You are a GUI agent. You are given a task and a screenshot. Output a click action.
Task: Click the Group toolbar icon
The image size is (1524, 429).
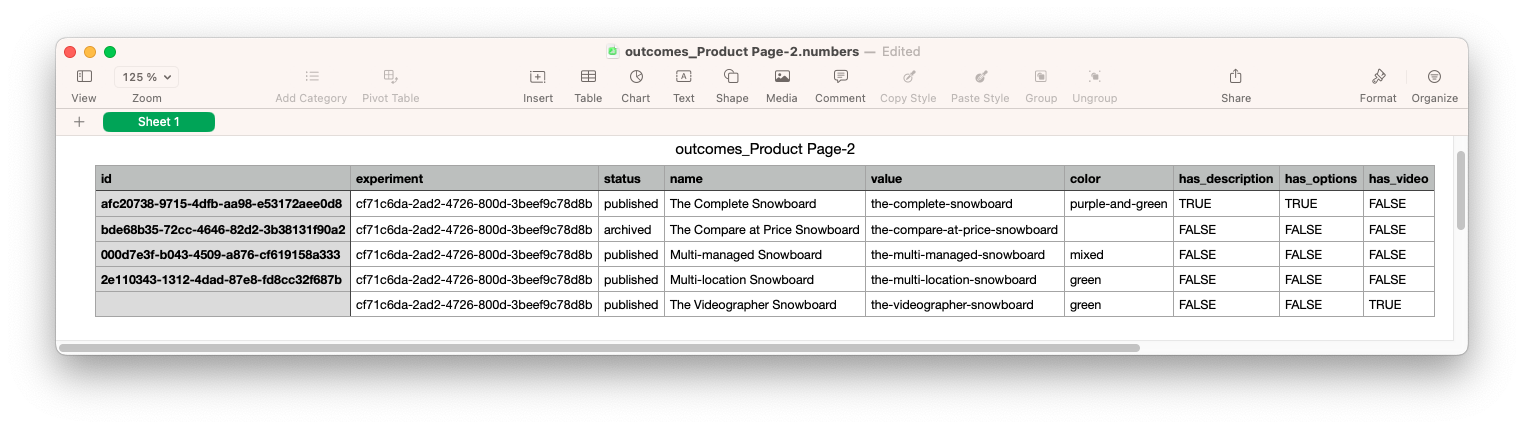pos(1041,77)
